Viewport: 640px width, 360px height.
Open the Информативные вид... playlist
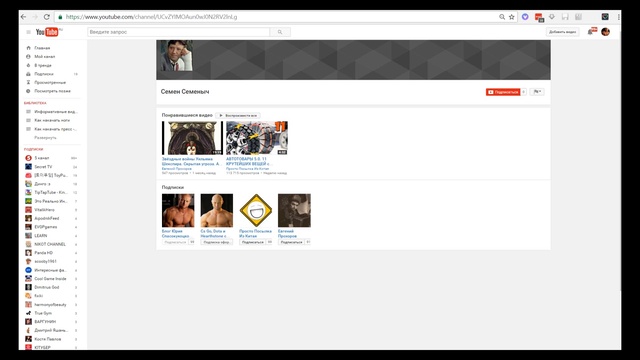pos(56,111)
